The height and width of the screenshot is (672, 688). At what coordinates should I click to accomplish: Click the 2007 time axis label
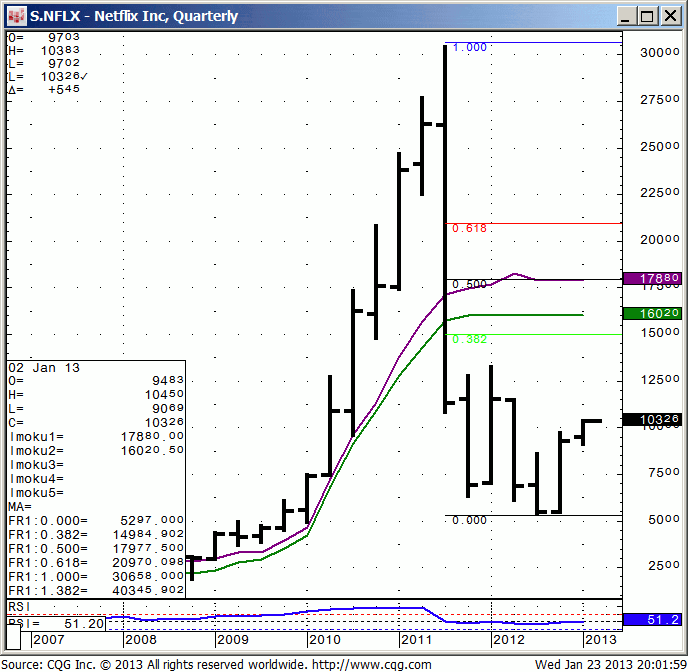pos(49,640)
